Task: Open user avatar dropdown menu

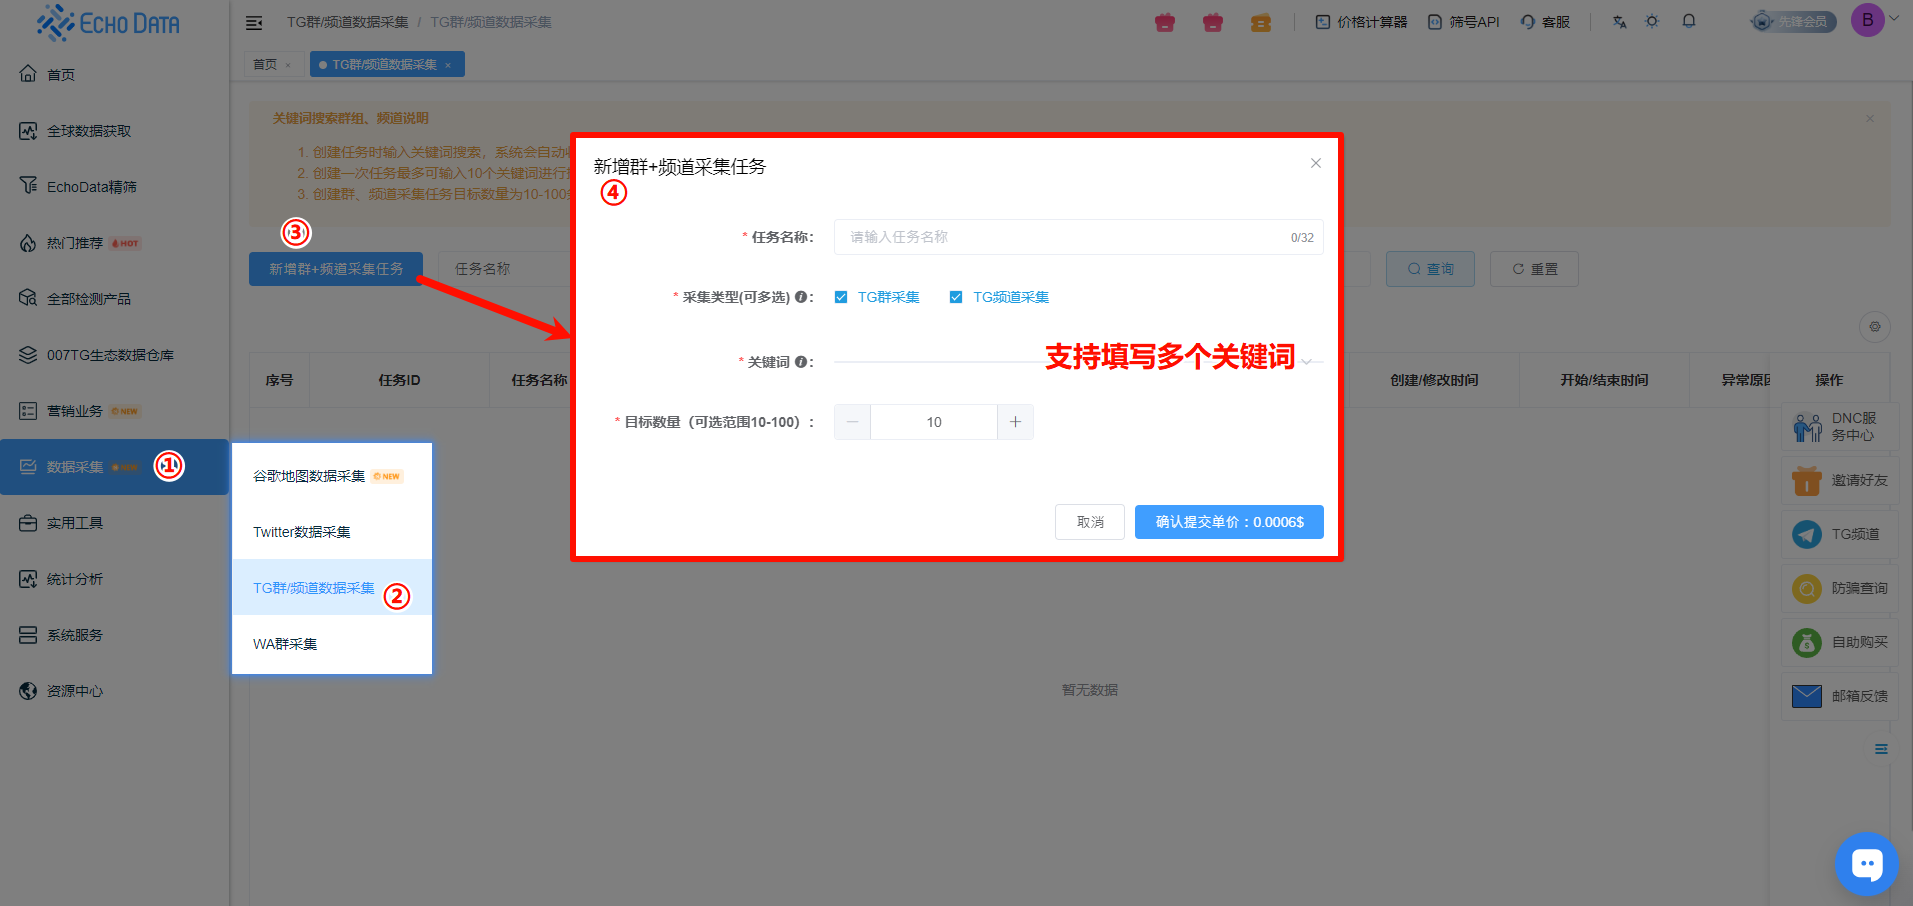Action: tap(1868, 20)
